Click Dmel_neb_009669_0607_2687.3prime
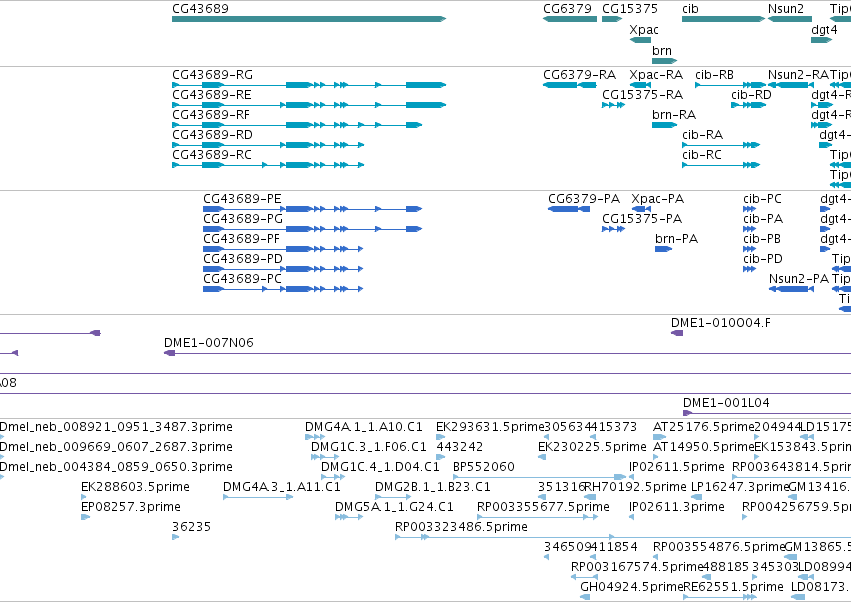 click(x=116, y=447)
